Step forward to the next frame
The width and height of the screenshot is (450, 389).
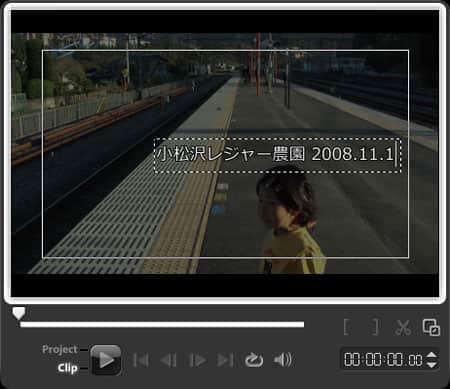point(197,360)
